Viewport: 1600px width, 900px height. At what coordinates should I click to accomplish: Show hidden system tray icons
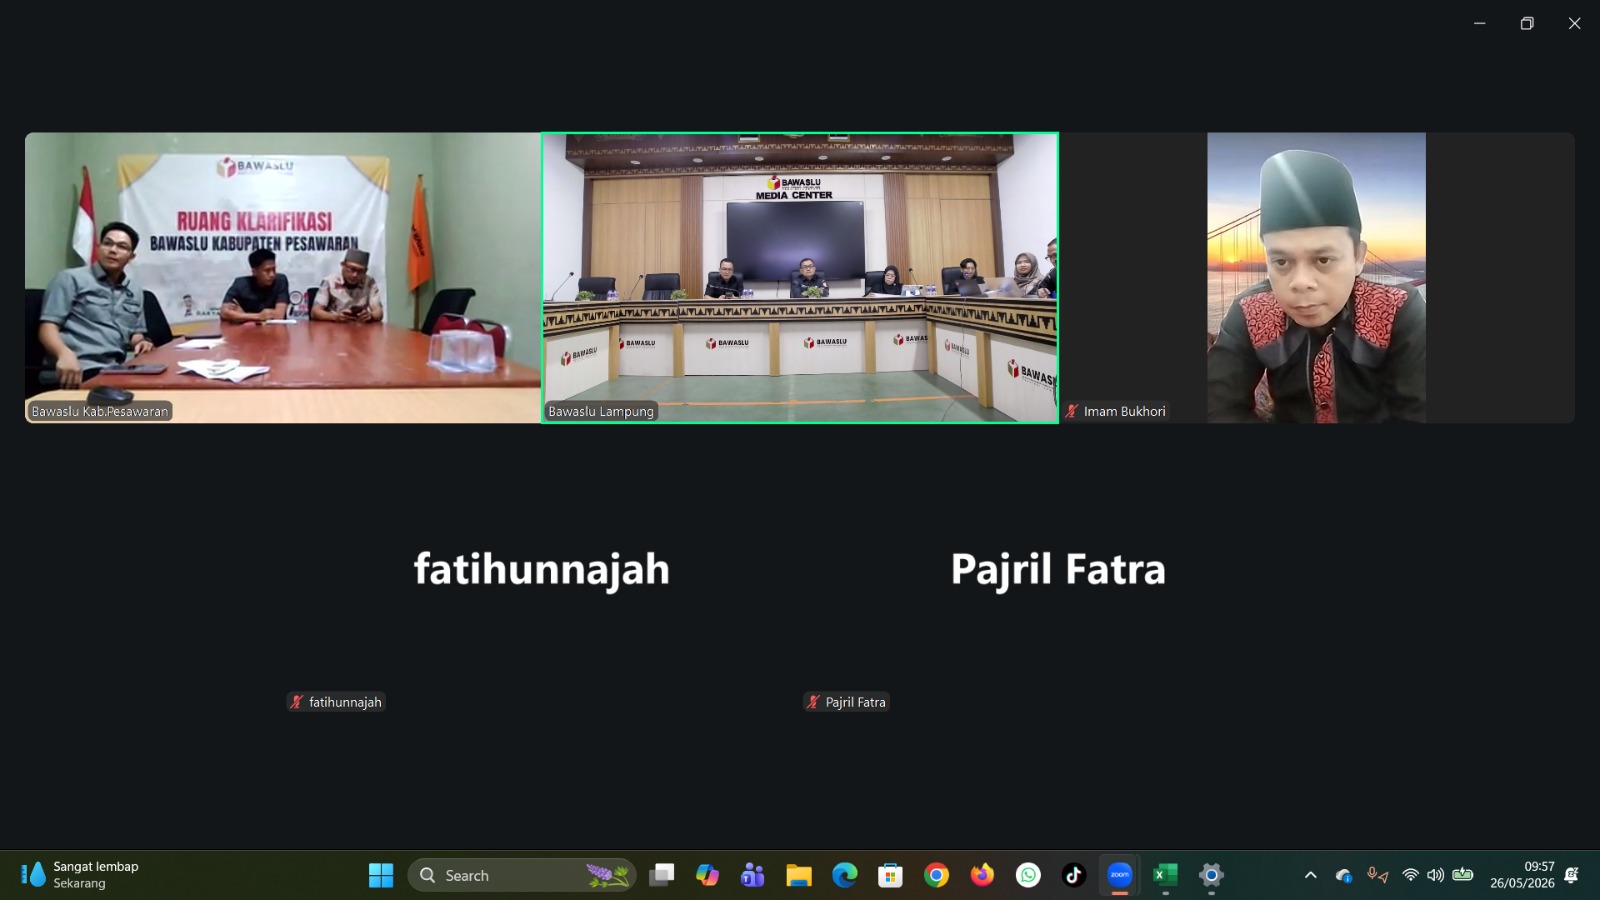(1310, 875)
